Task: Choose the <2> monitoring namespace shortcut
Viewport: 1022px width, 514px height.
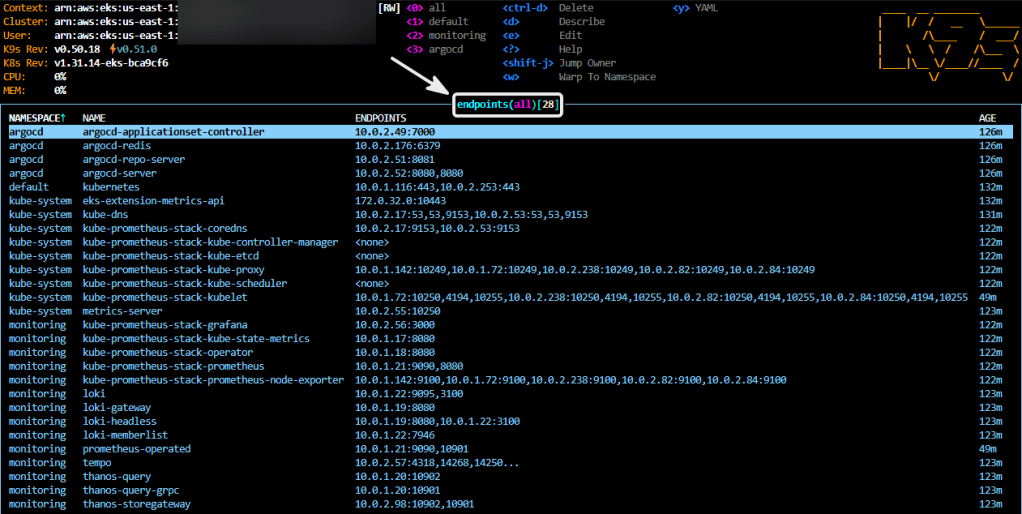Action: [x=446, y=35]
